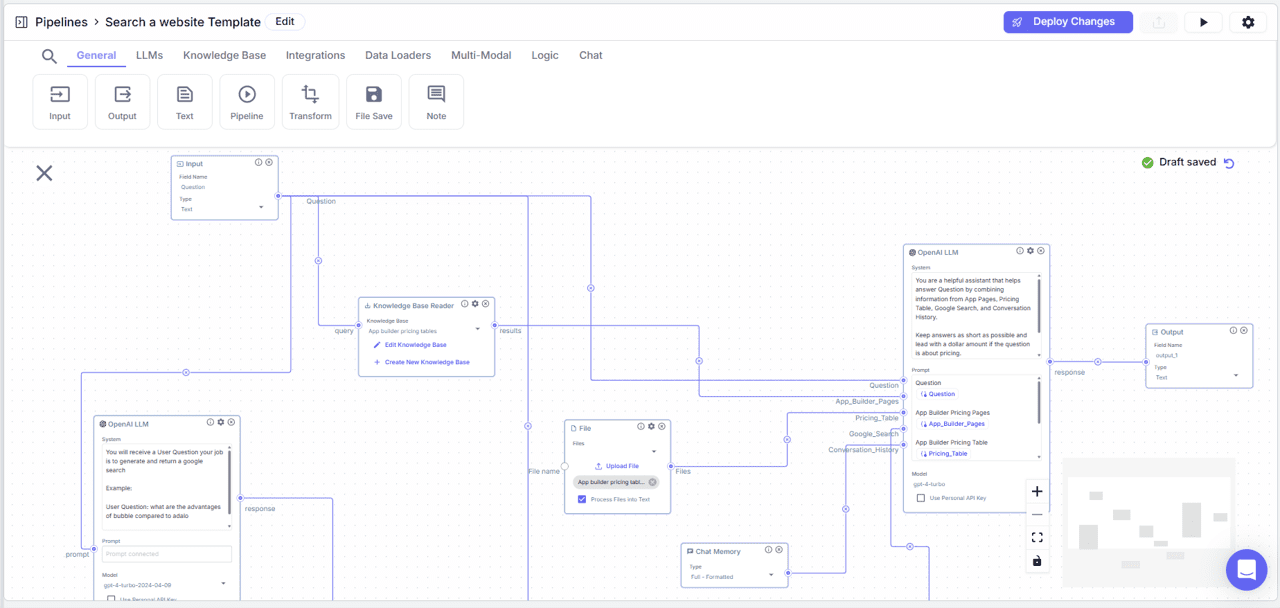Fit the canvas to view
Screen dimensions: 1280x608
[1037, 537]
